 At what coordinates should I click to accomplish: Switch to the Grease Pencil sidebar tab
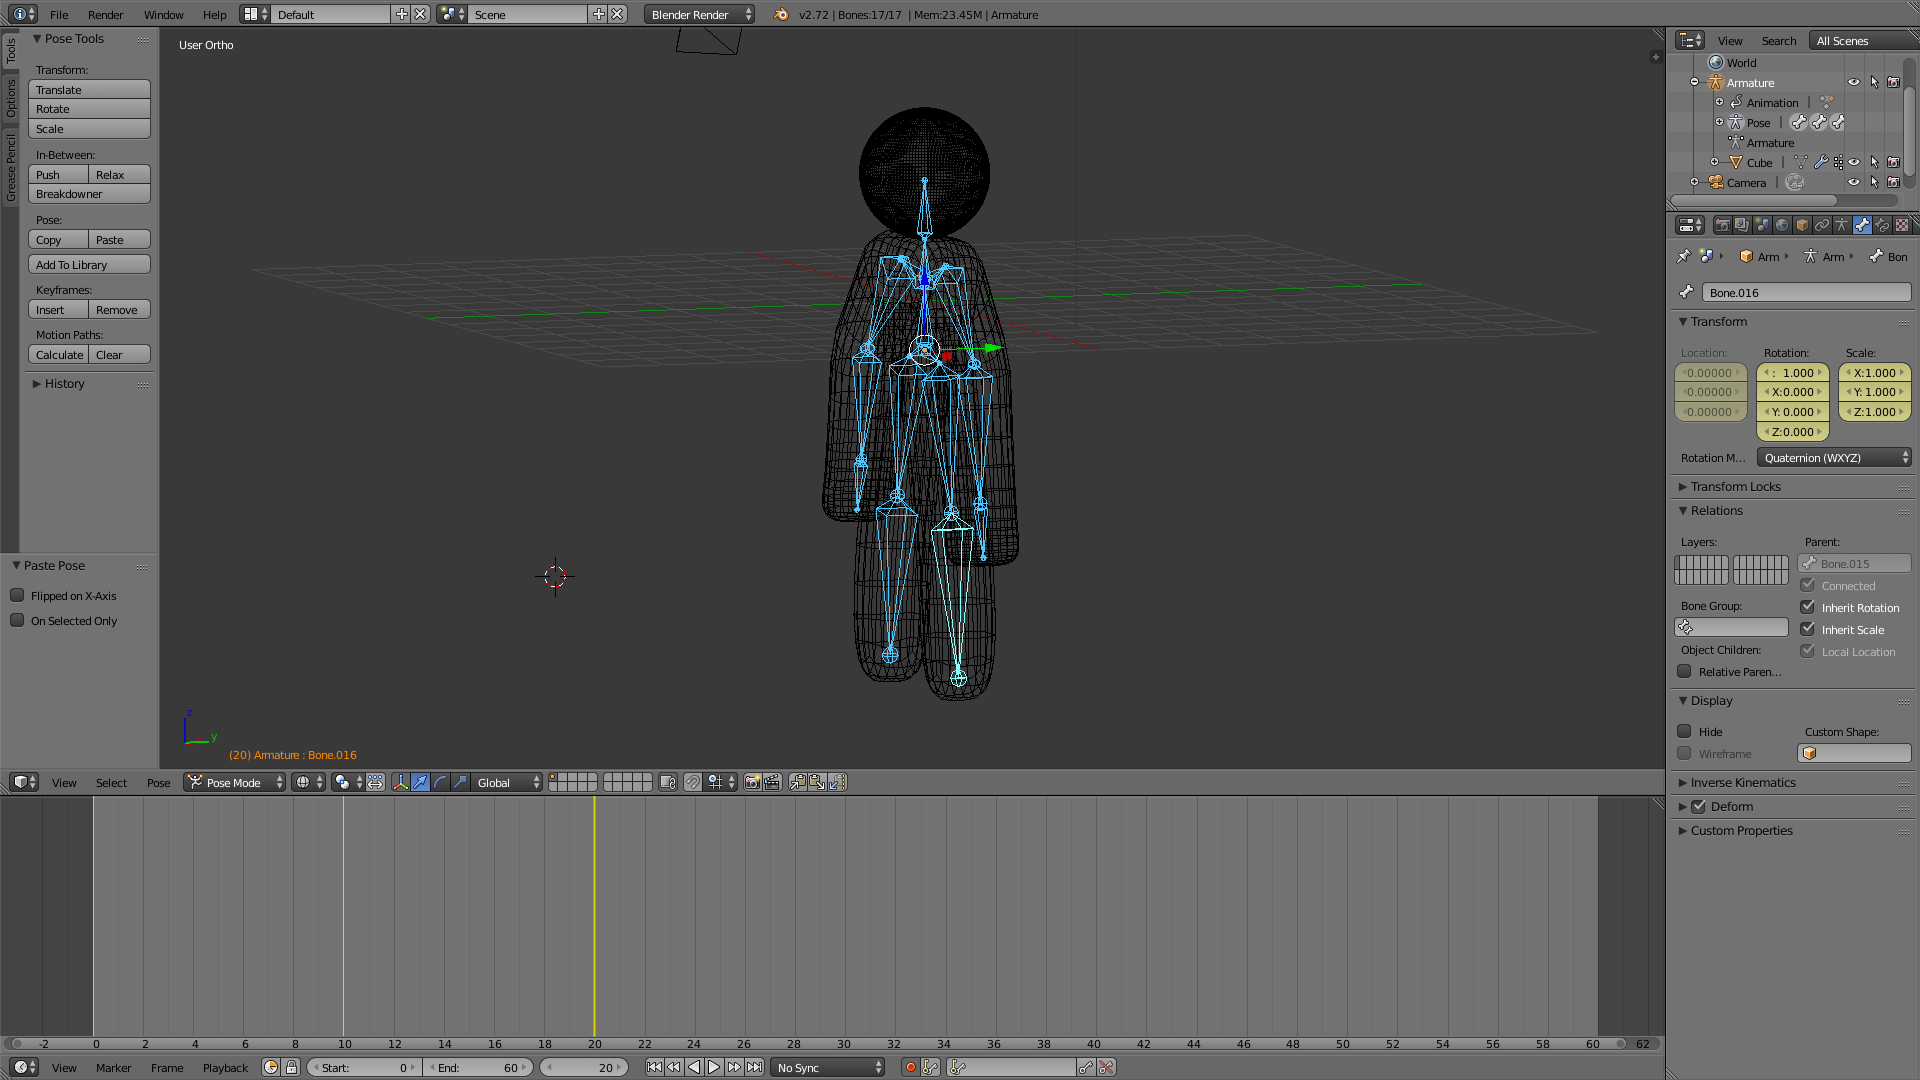point(10,168)
